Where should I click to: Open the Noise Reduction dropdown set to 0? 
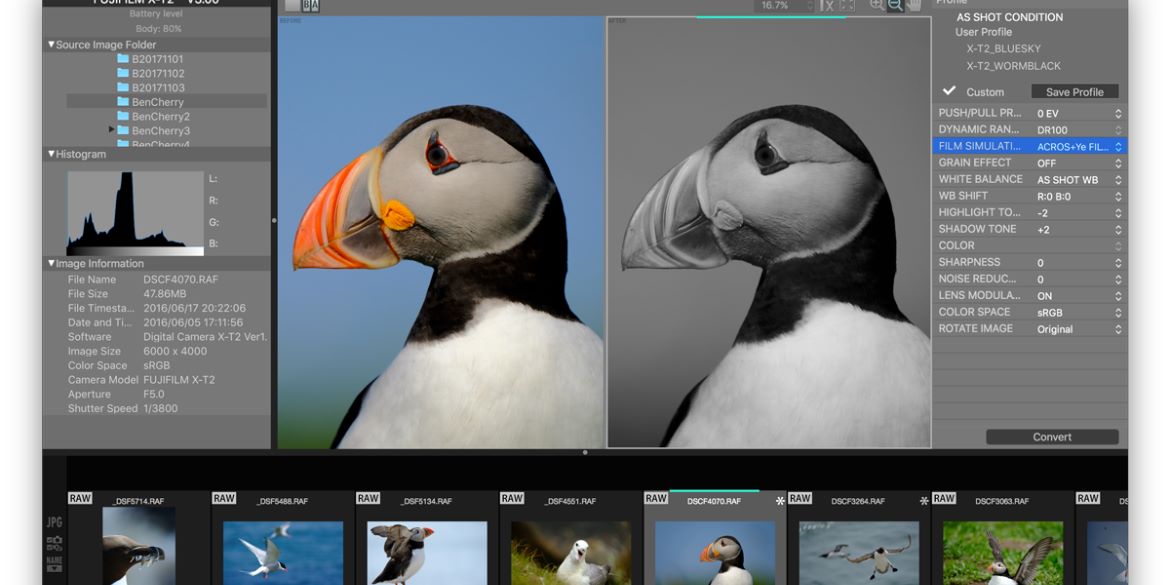[x=1079, y=279]
